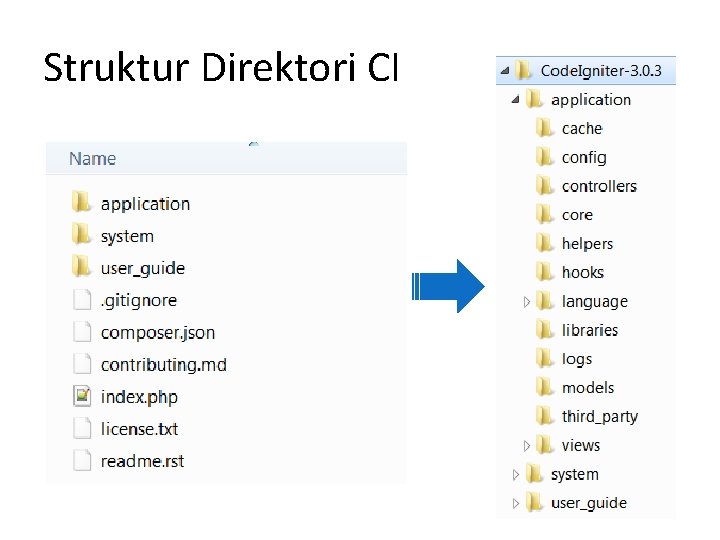Click the helpers folder icon

point(545,243)
